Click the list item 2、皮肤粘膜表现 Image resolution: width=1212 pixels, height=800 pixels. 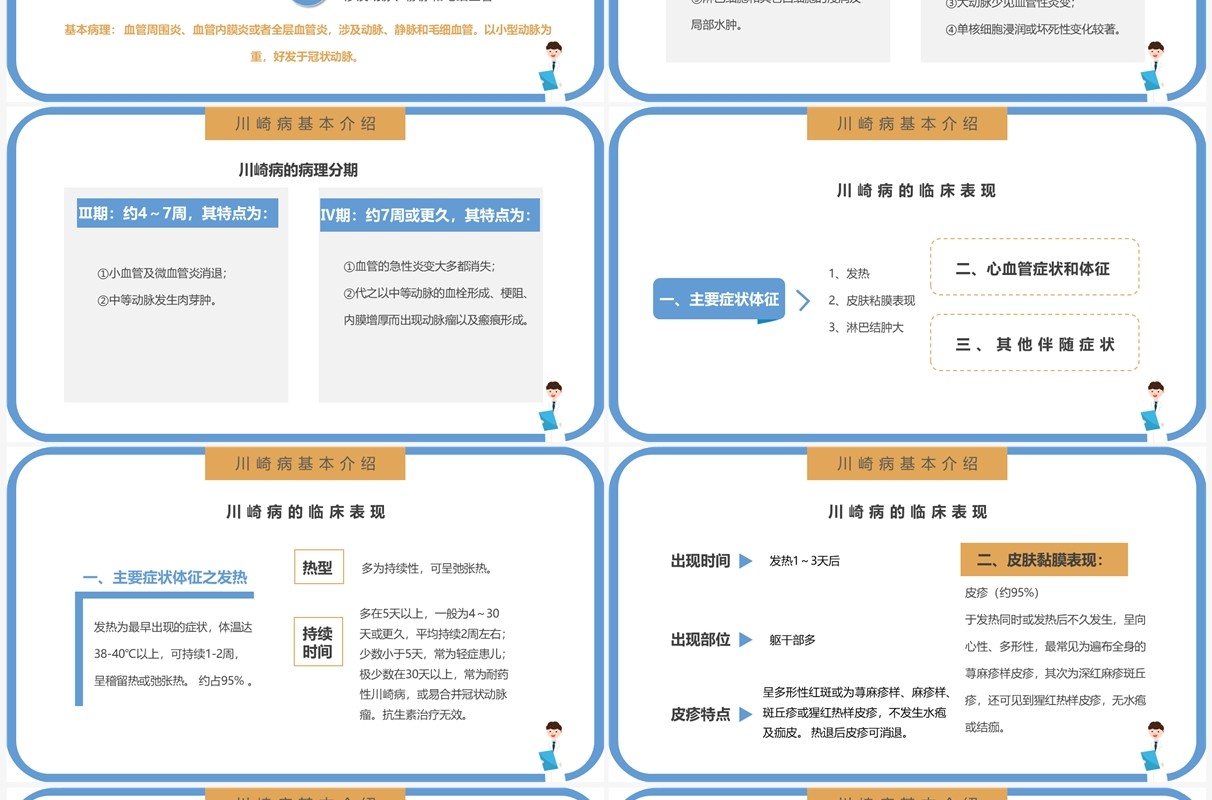871,300
